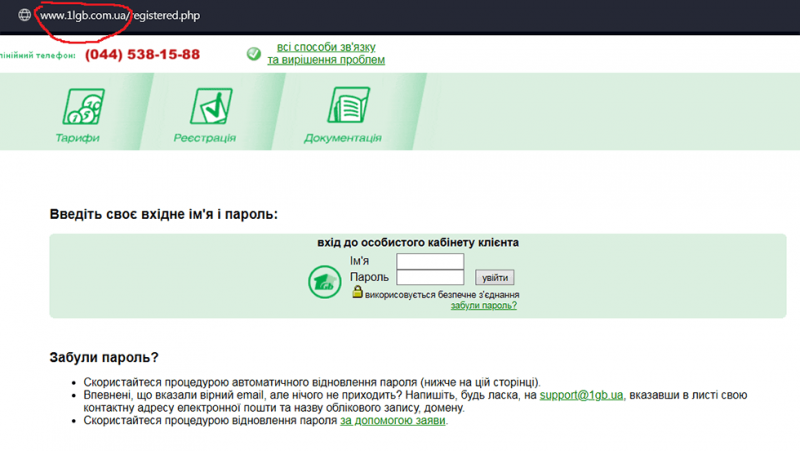Open 'за допомогою заяви' link
800x451 pixels.
(x=393, y=420)
